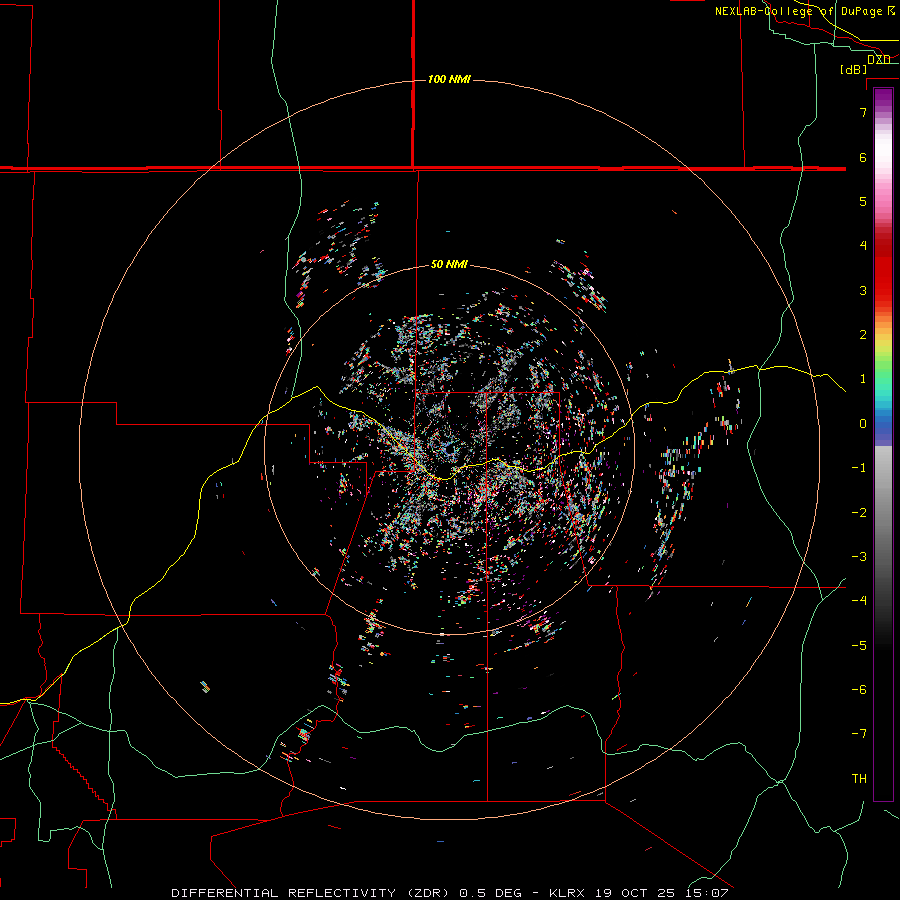Image resolution: width=900 pixels, height=900 pixels.
Task: Click the 2 value on color scale
Action: coord(863,335)
